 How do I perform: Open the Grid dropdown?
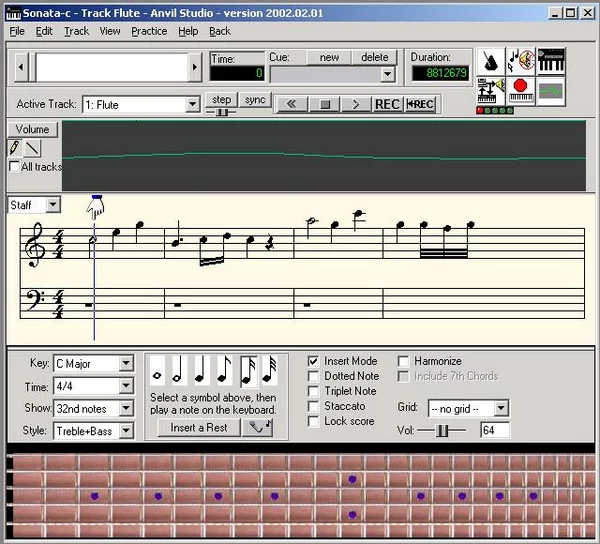tap(501, 408)
